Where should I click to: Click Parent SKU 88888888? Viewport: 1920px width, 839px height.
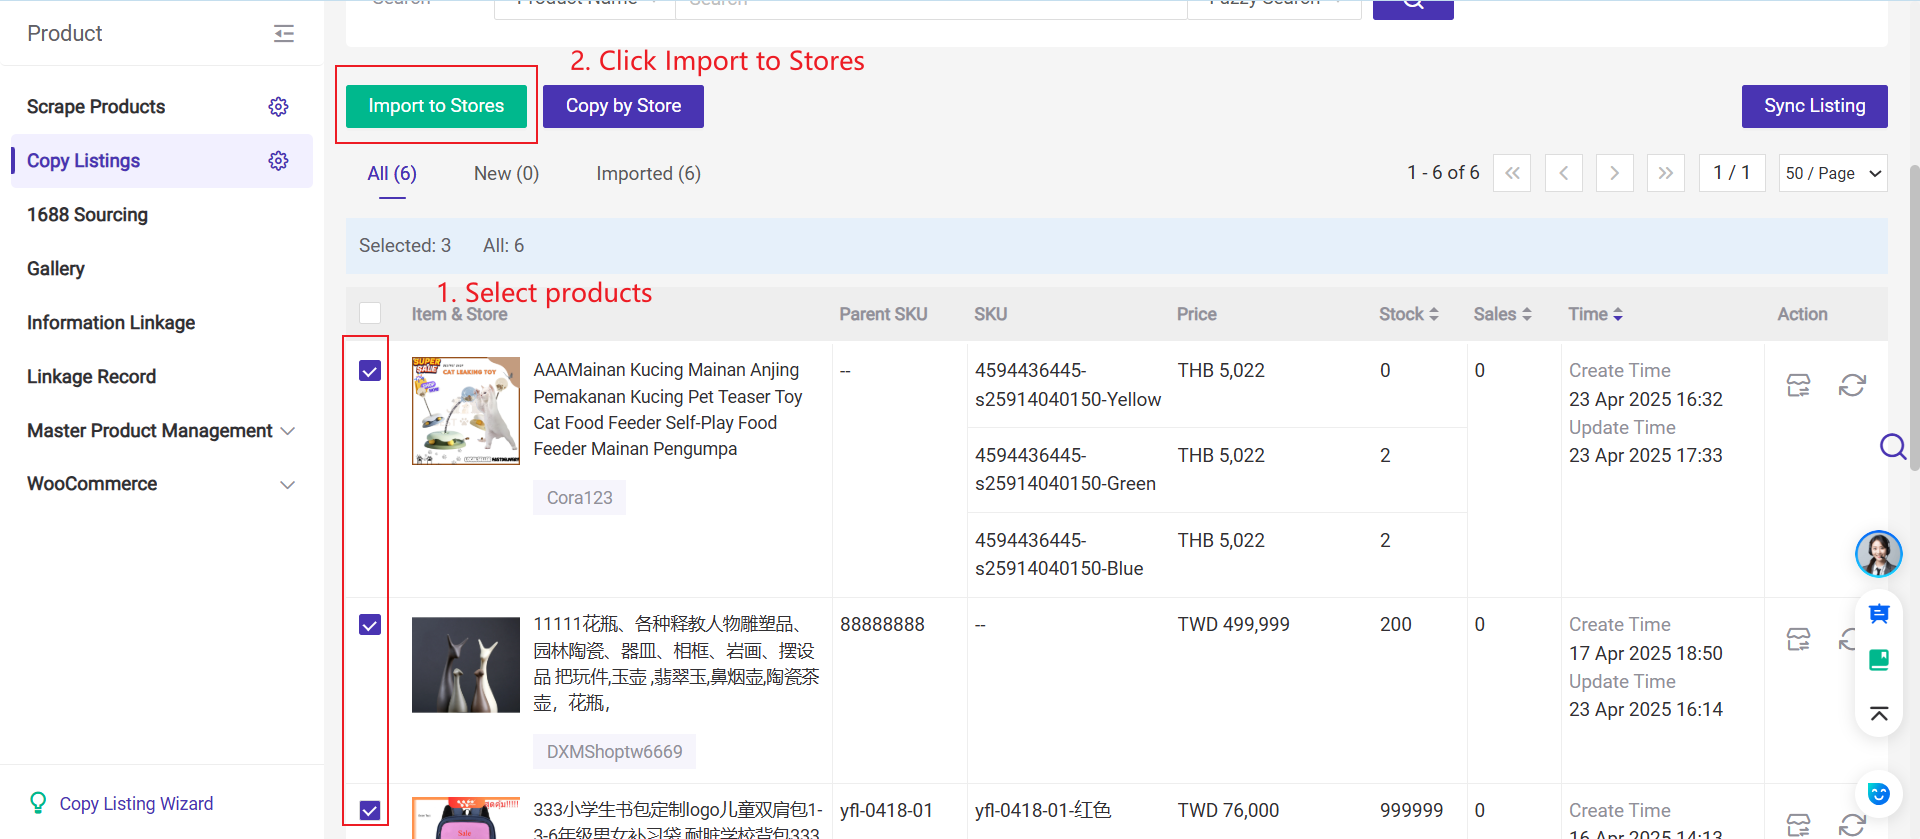click(x=882, y=625)
